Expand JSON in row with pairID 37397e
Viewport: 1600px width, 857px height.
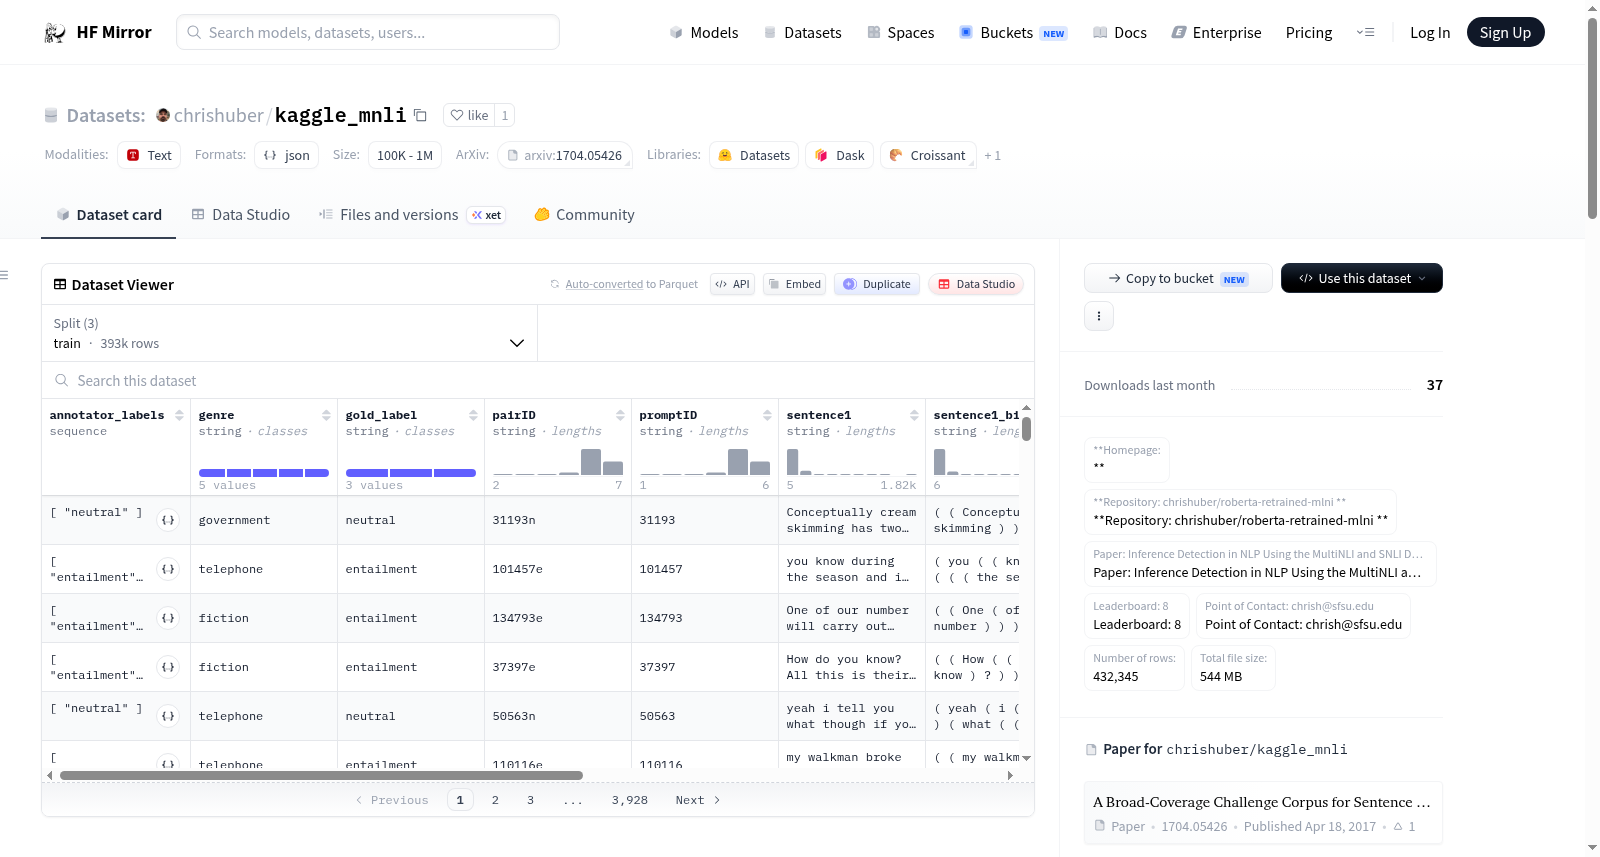click(x=168, y=667)
